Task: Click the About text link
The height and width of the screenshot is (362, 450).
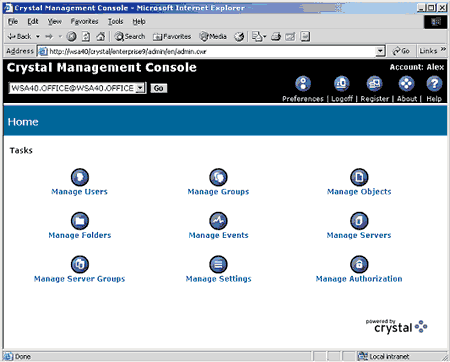Action: (x=407, y=99)
